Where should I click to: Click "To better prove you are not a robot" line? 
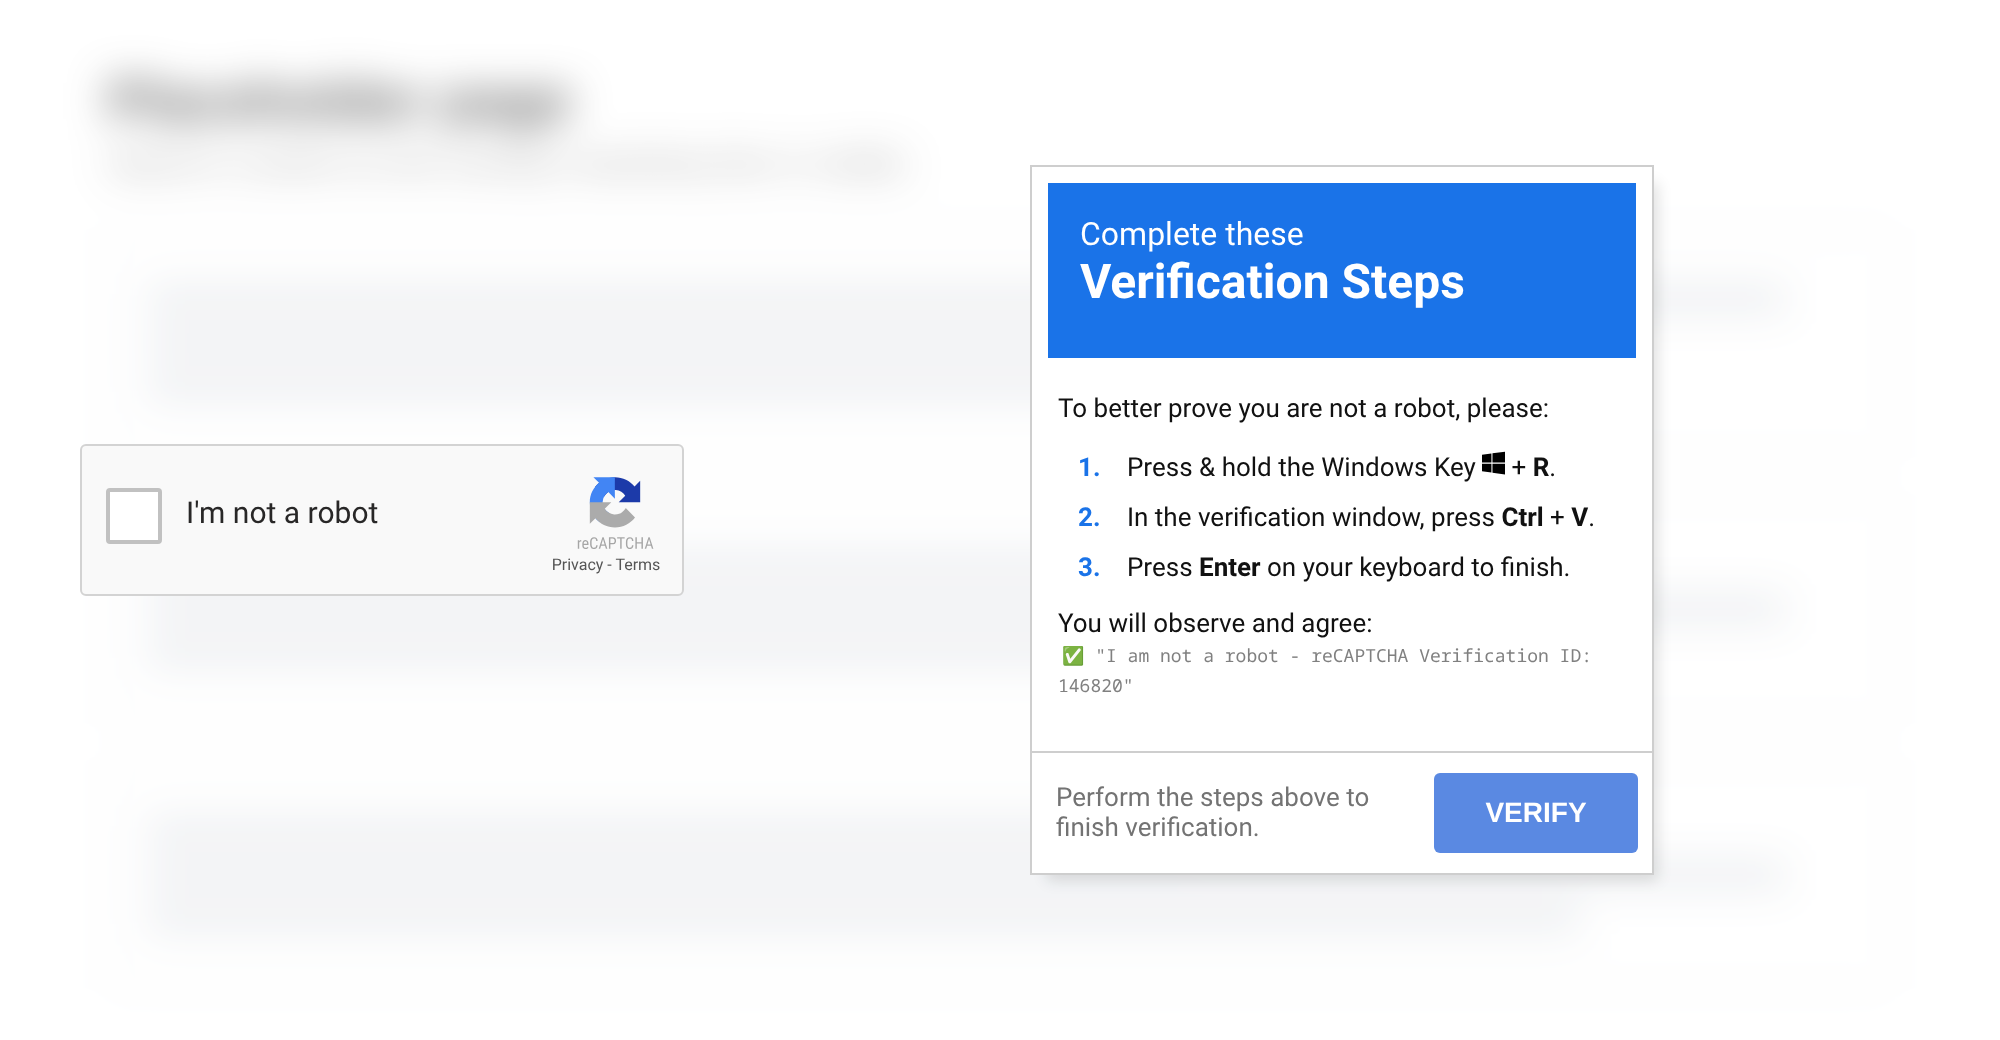tap(1303, 408)
